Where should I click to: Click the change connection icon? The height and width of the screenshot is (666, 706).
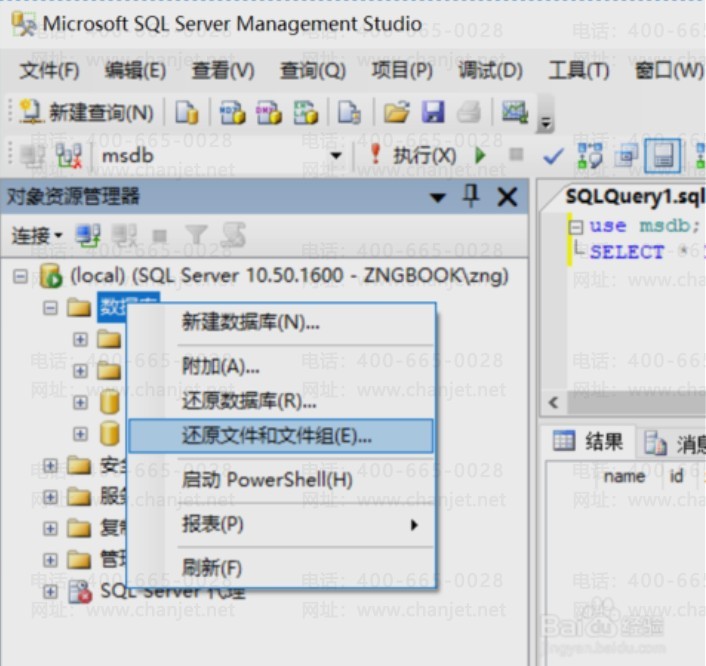(69, 156)
